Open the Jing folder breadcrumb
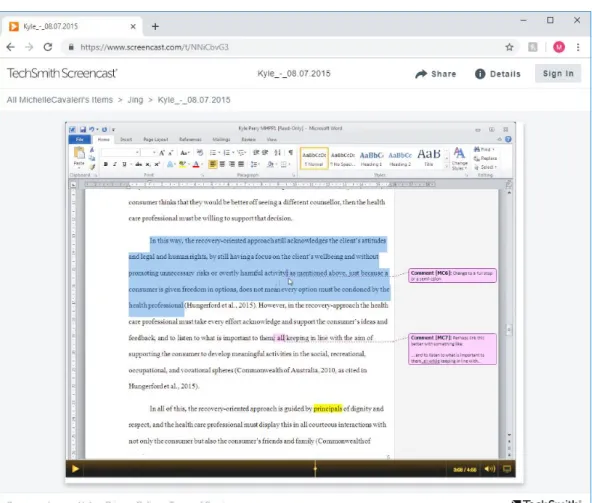The width and height of the screenshot is (592, 503). 135,100
